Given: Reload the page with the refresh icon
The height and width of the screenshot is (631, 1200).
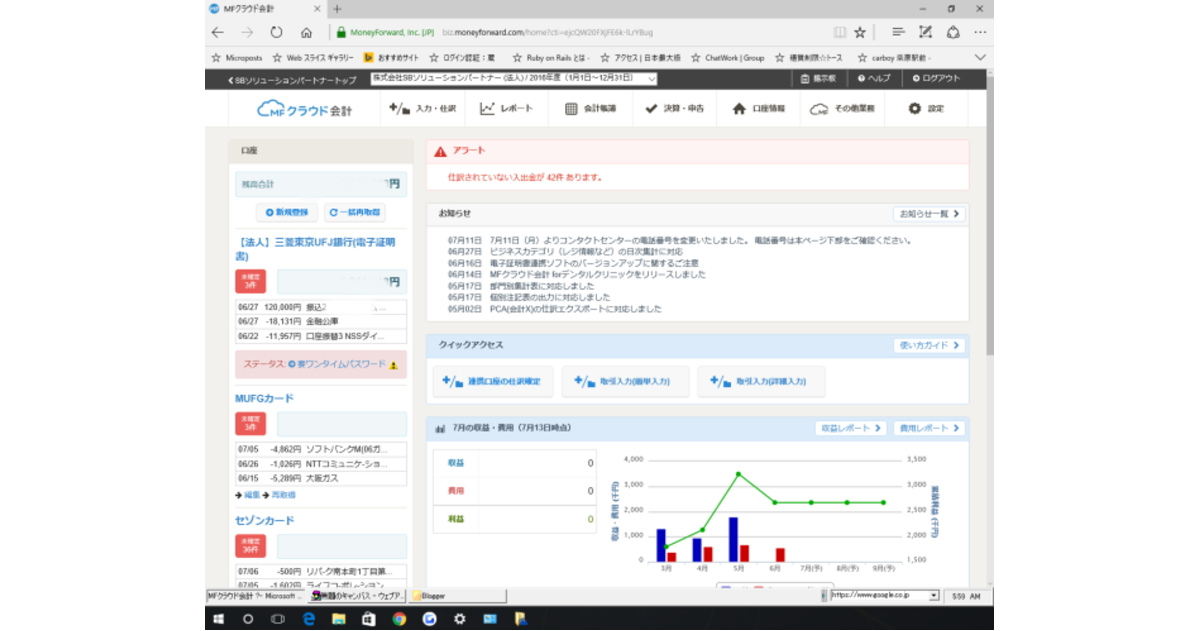Looking at the screenshot, I should (x=276, y=32).
